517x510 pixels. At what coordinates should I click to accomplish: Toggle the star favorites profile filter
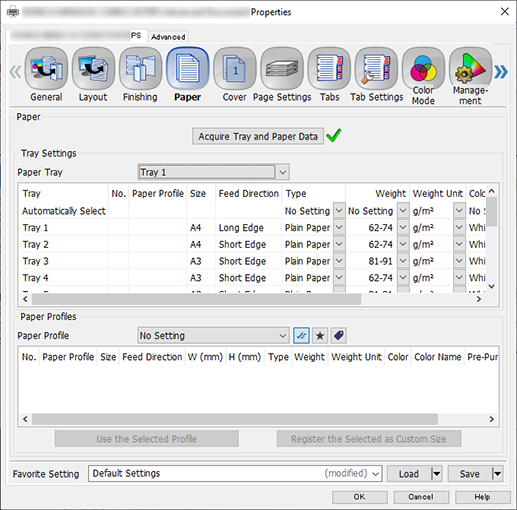[x=320, y=335]
